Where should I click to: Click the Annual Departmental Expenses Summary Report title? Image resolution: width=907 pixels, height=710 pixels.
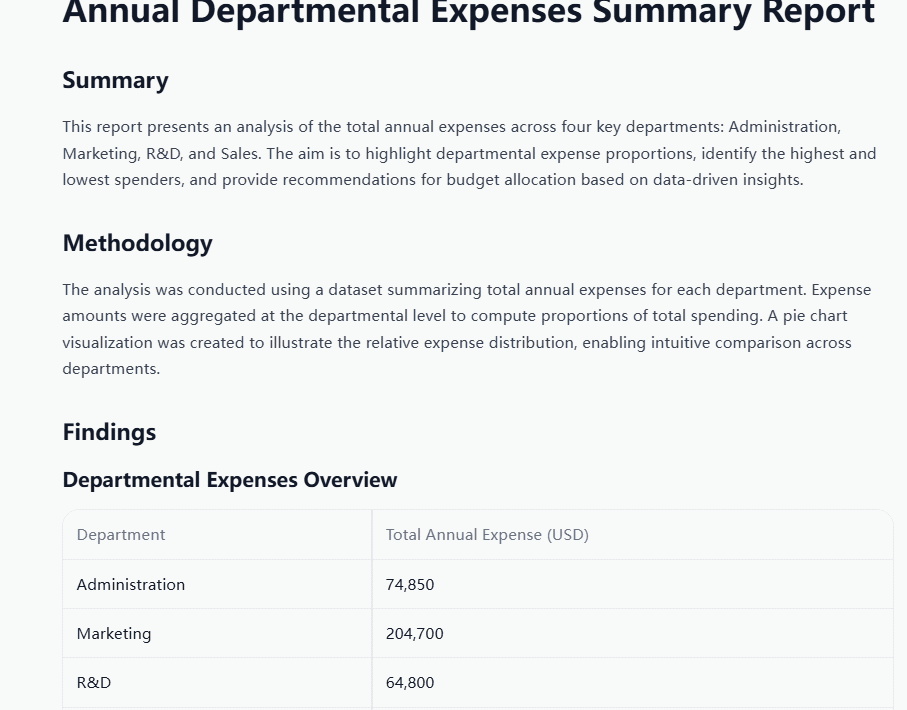[x=468, y=13]
